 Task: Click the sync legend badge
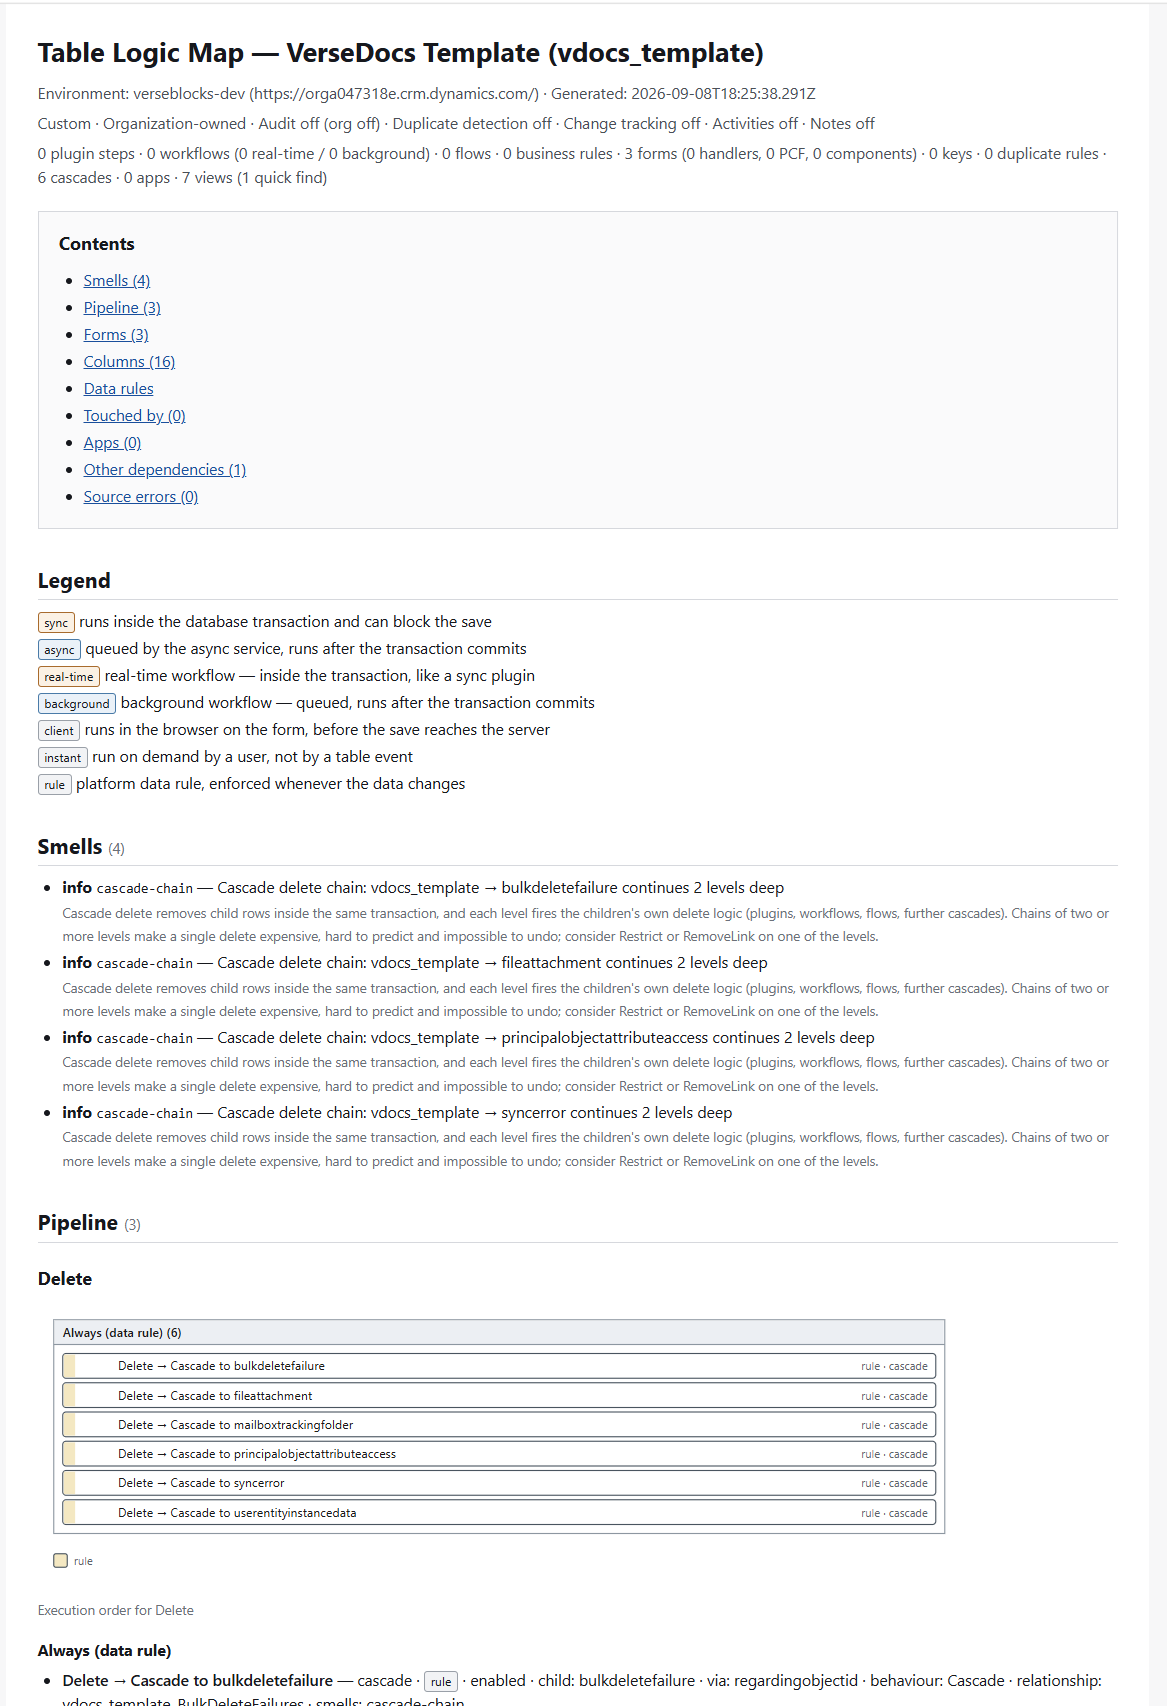56,623
